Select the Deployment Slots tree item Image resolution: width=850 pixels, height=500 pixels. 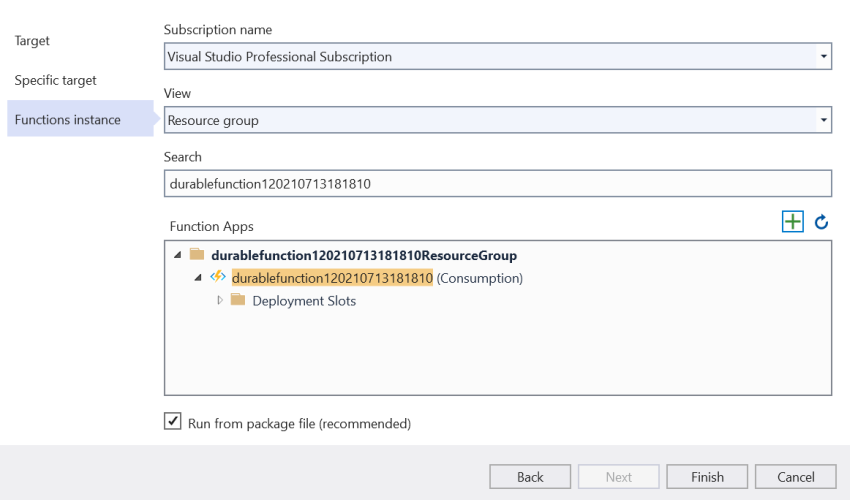(x=304, y=300)
